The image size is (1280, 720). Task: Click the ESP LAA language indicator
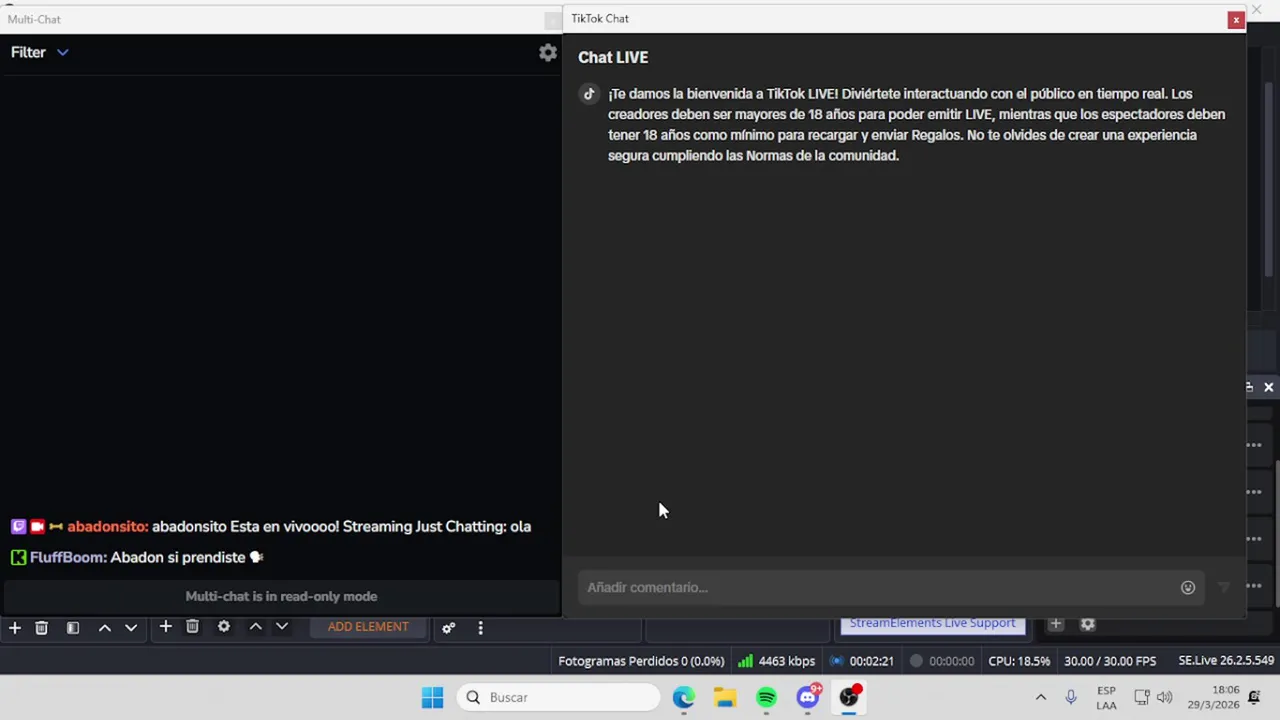pyautogui.click(x=1106, y=698)
